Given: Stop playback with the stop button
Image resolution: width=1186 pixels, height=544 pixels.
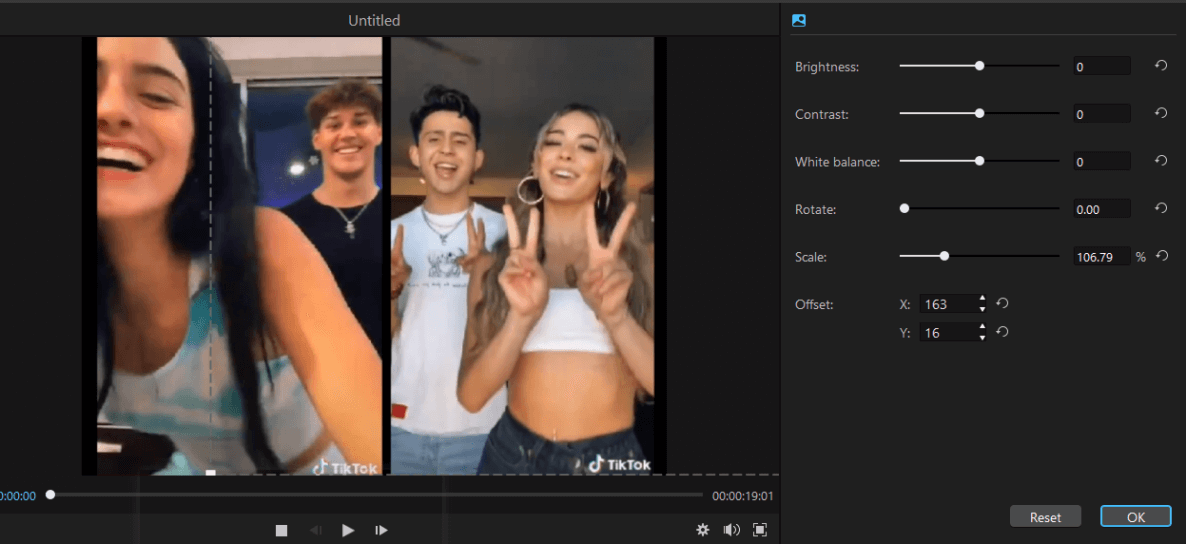Looking at the screenshot, I should [281, 530].
